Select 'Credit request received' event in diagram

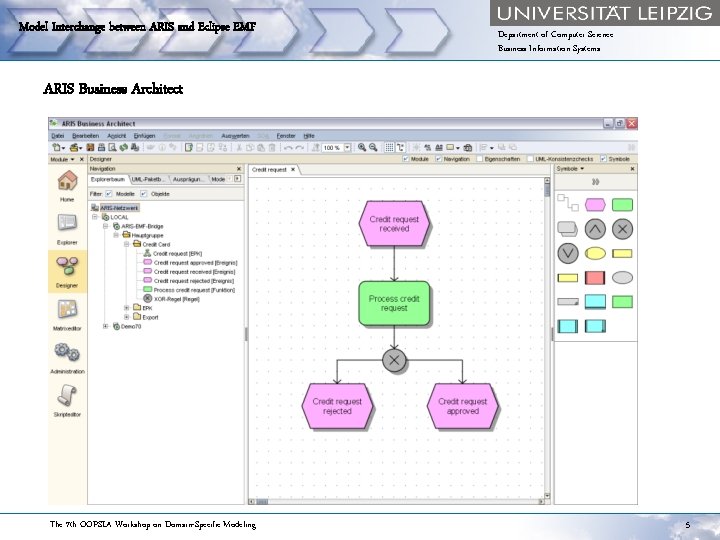point(394,224)
